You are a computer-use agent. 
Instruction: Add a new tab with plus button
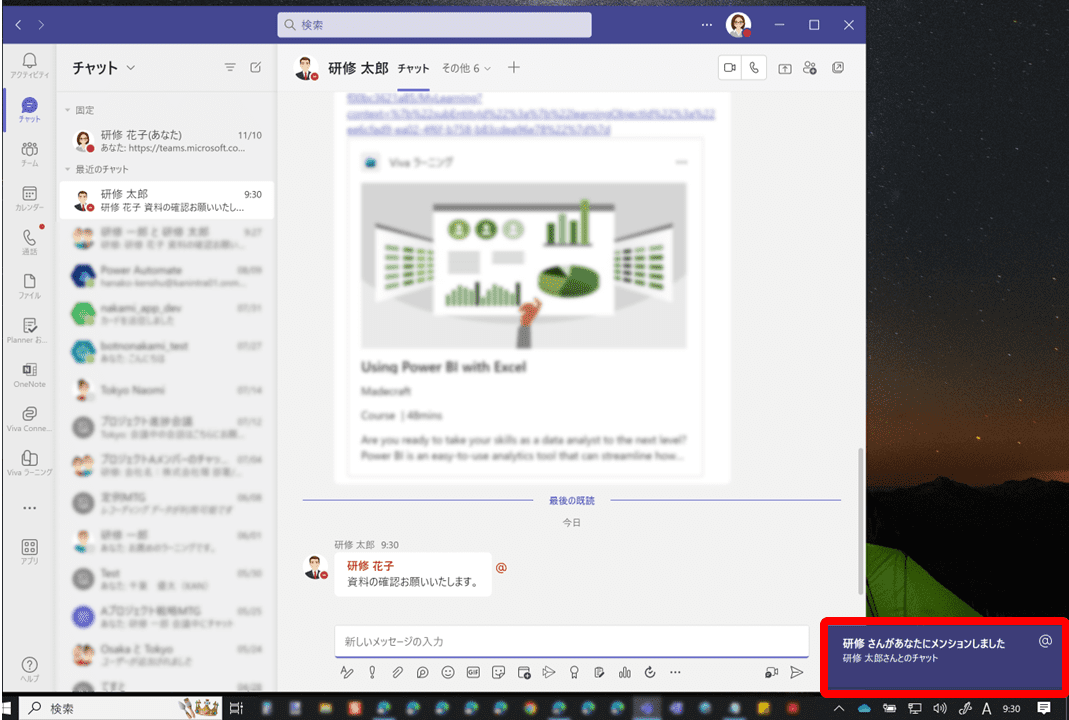point(514,68)
